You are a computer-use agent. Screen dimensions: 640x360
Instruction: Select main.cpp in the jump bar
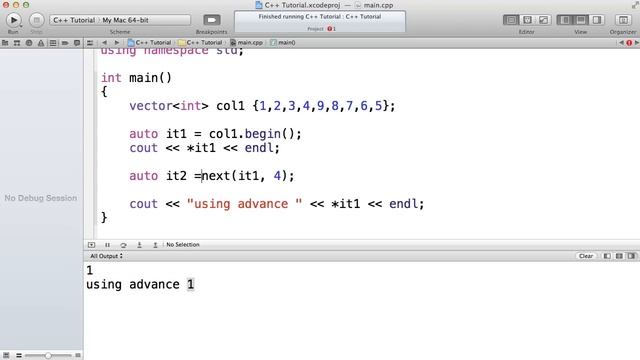coord(247,42)
